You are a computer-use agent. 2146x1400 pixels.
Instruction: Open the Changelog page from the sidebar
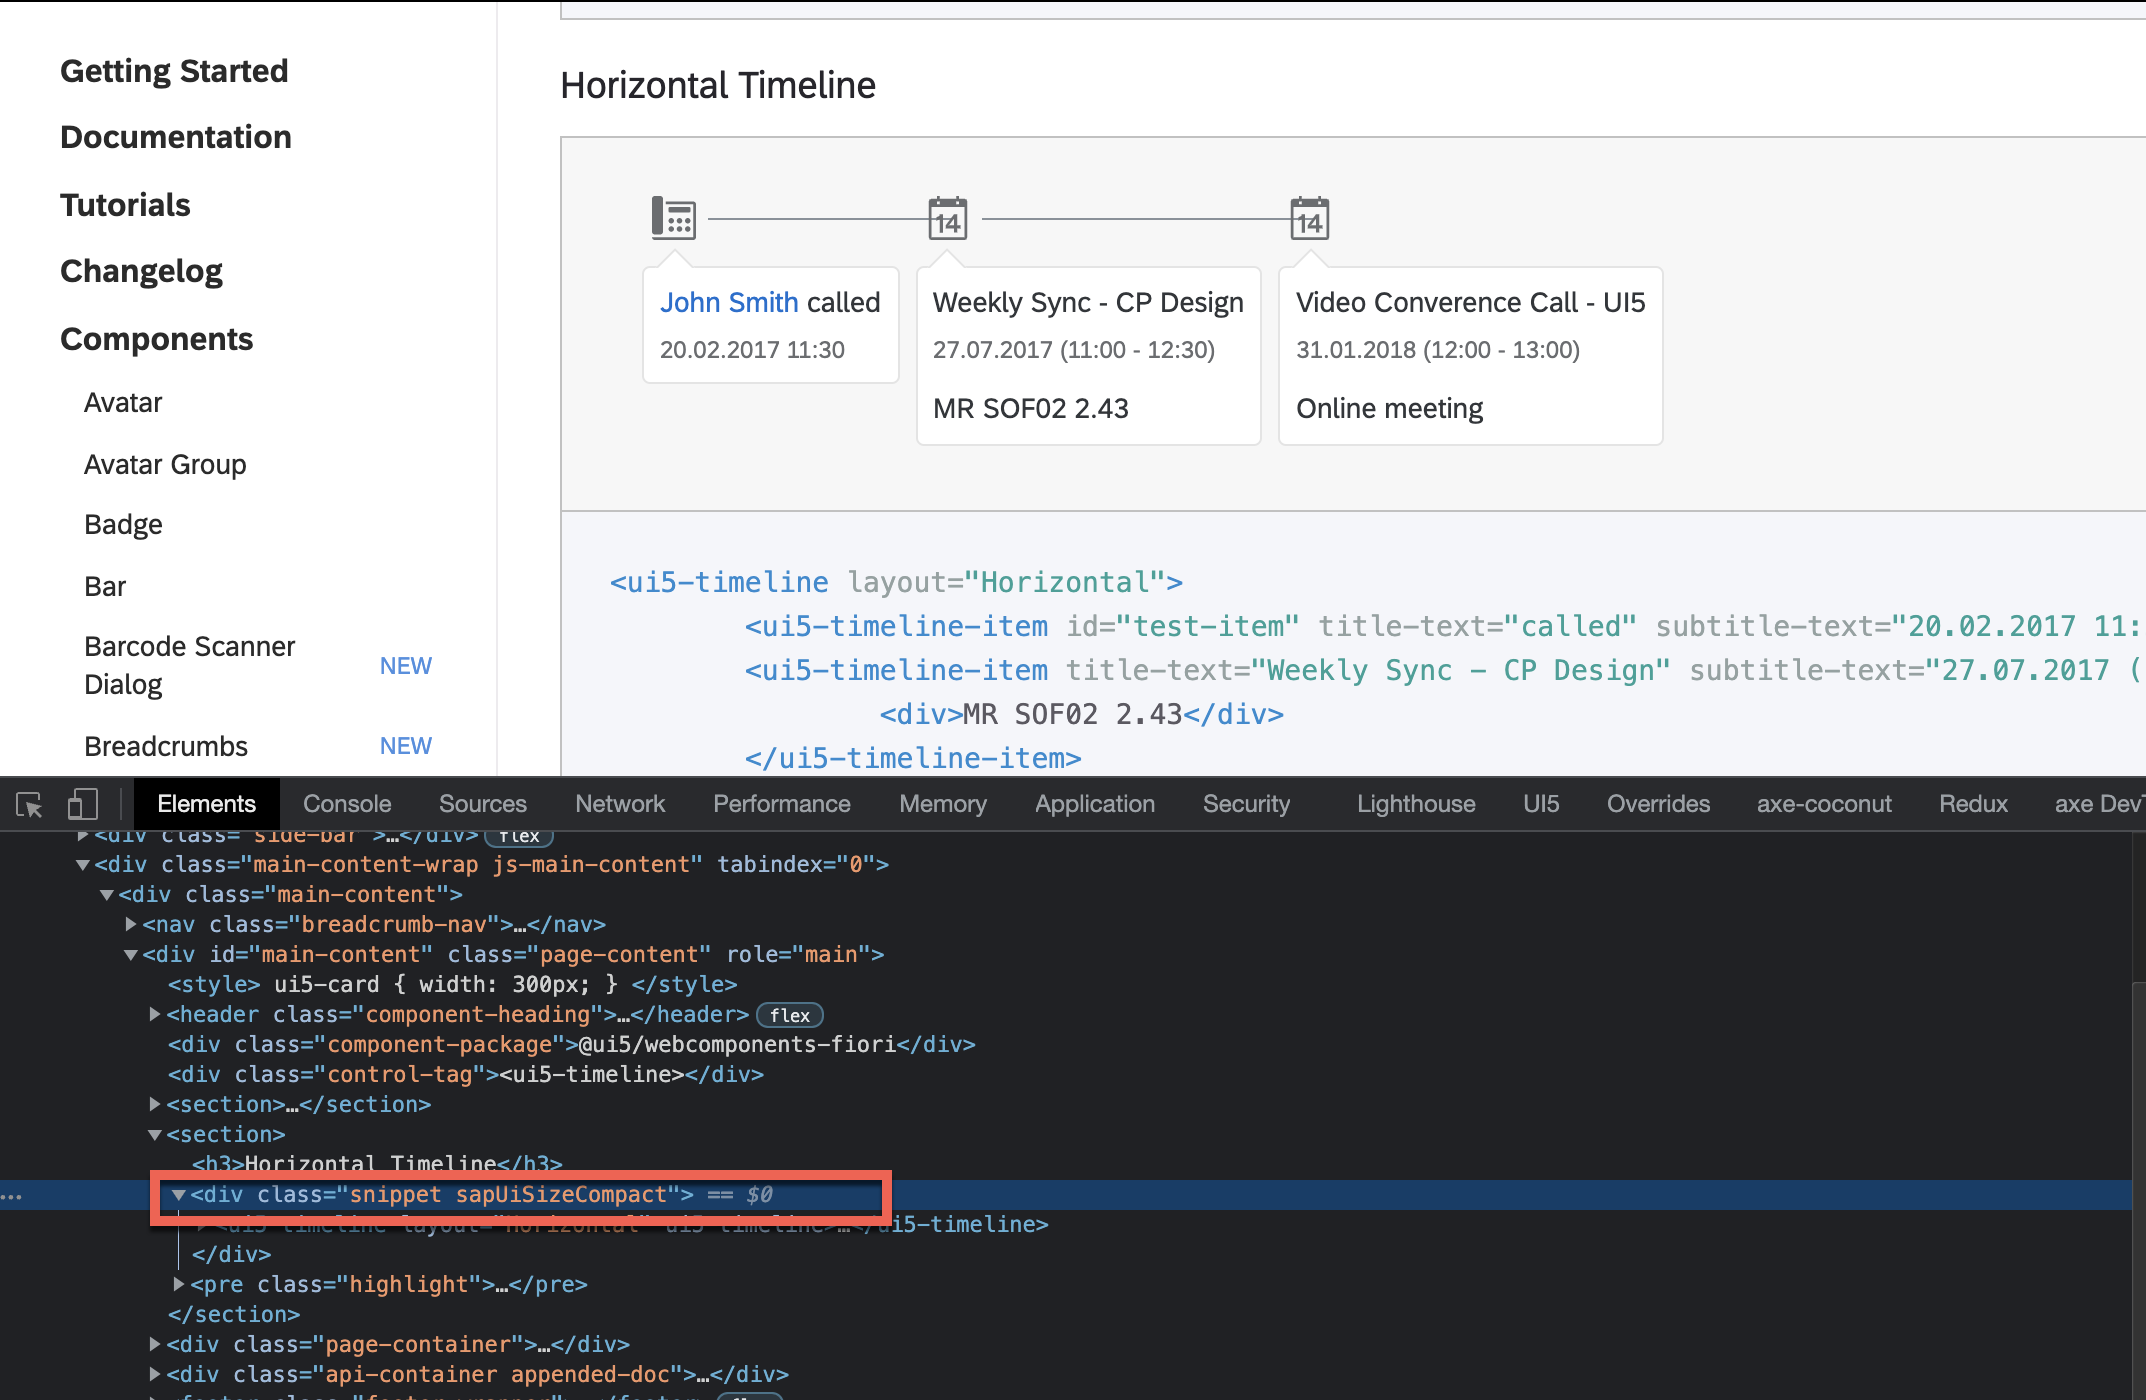point(141,270)
